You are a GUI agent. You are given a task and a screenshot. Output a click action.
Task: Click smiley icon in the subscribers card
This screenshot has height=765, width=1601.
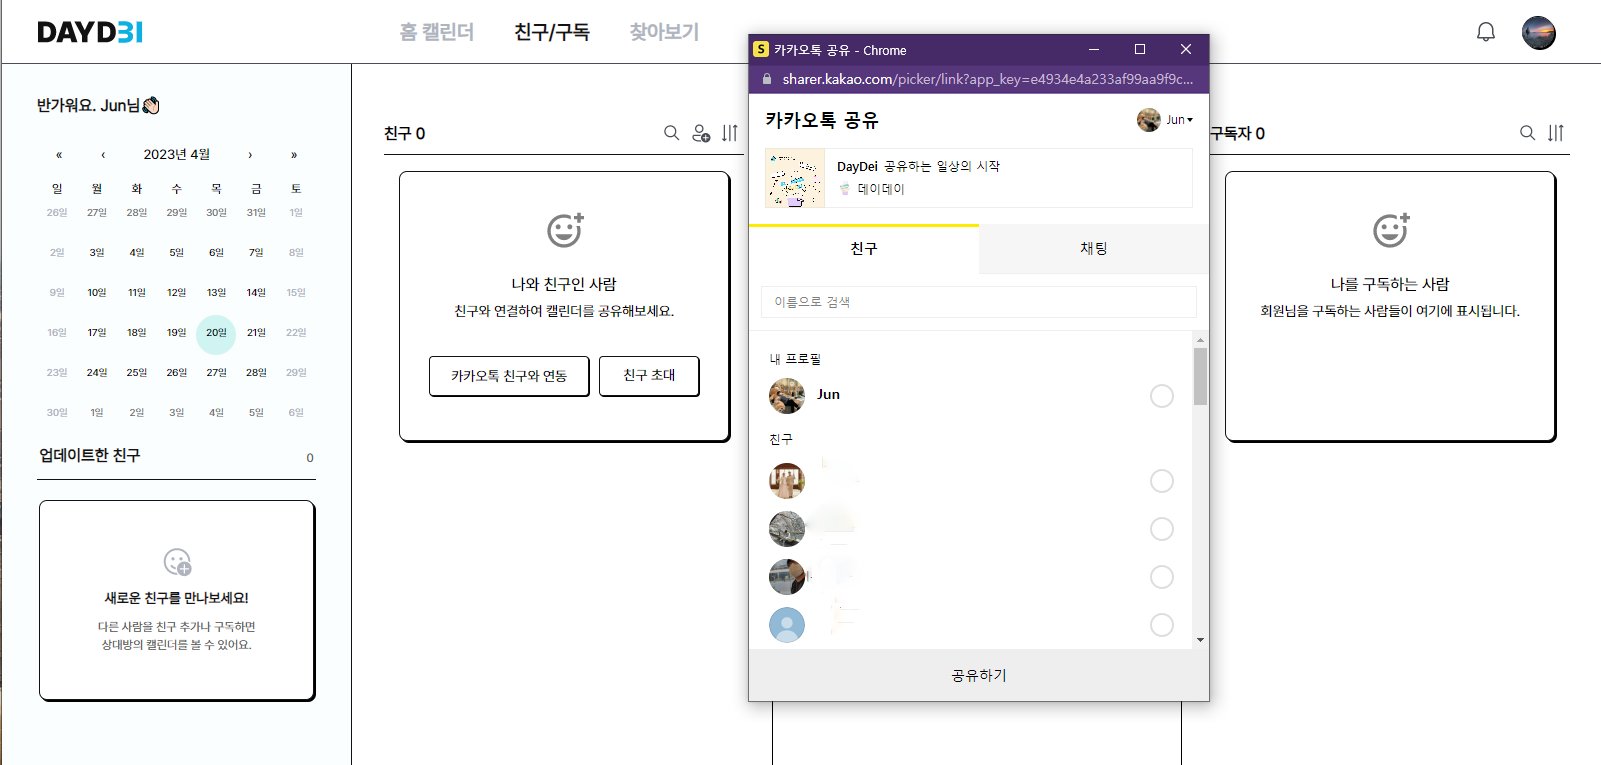pyautogui.click(x=1391, y=230)
